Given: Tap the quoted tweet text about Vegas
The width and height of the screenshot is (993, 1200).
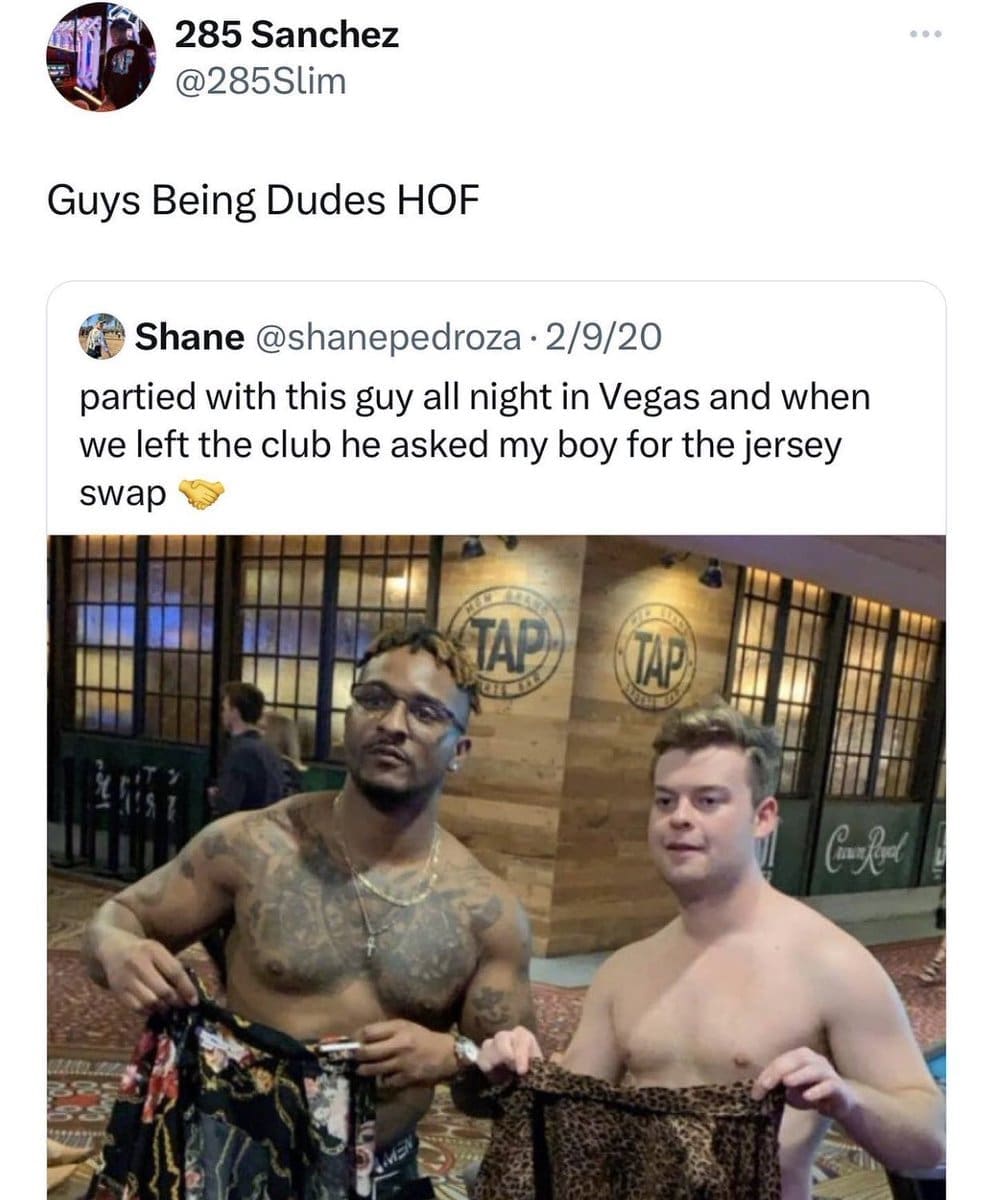Looking at the screenshot, I should (475, 445).
